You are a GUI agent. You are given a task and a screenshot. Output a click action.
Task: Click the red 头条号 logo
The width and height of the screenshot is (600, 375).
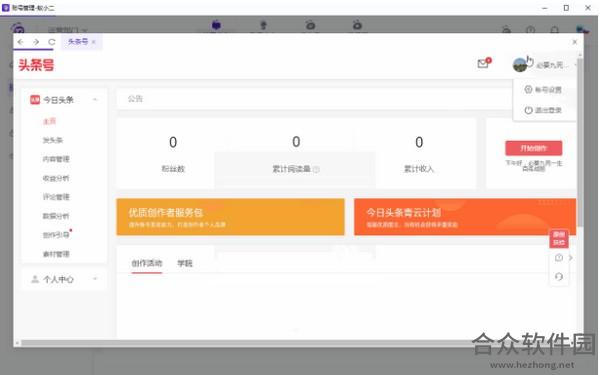click(x=36, y=65)
